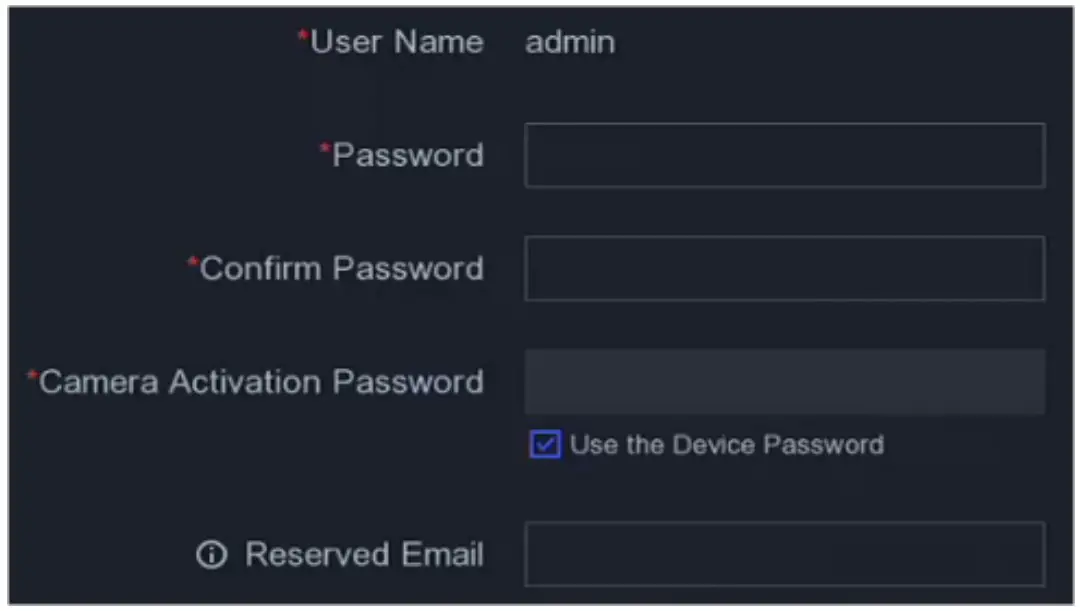Click the red asterisk before Camera Activation Password
The image size is (1080, 611).
point(32,376)
